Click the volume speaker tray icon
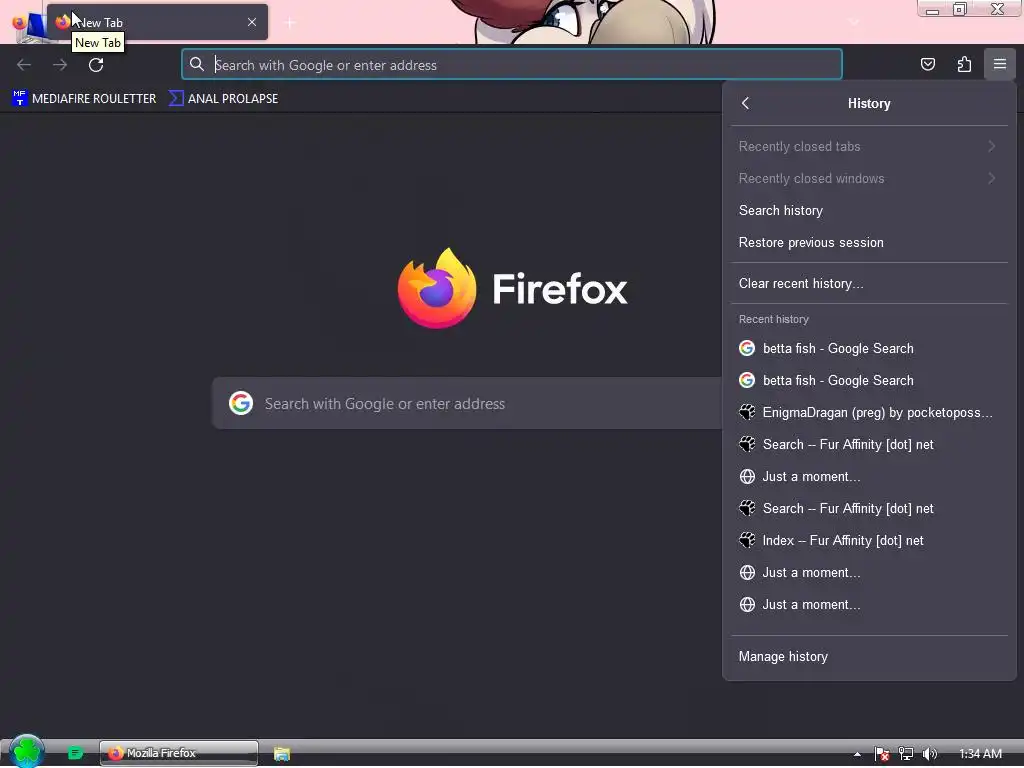The image size is (1024, 768). [x=930, y=754]
